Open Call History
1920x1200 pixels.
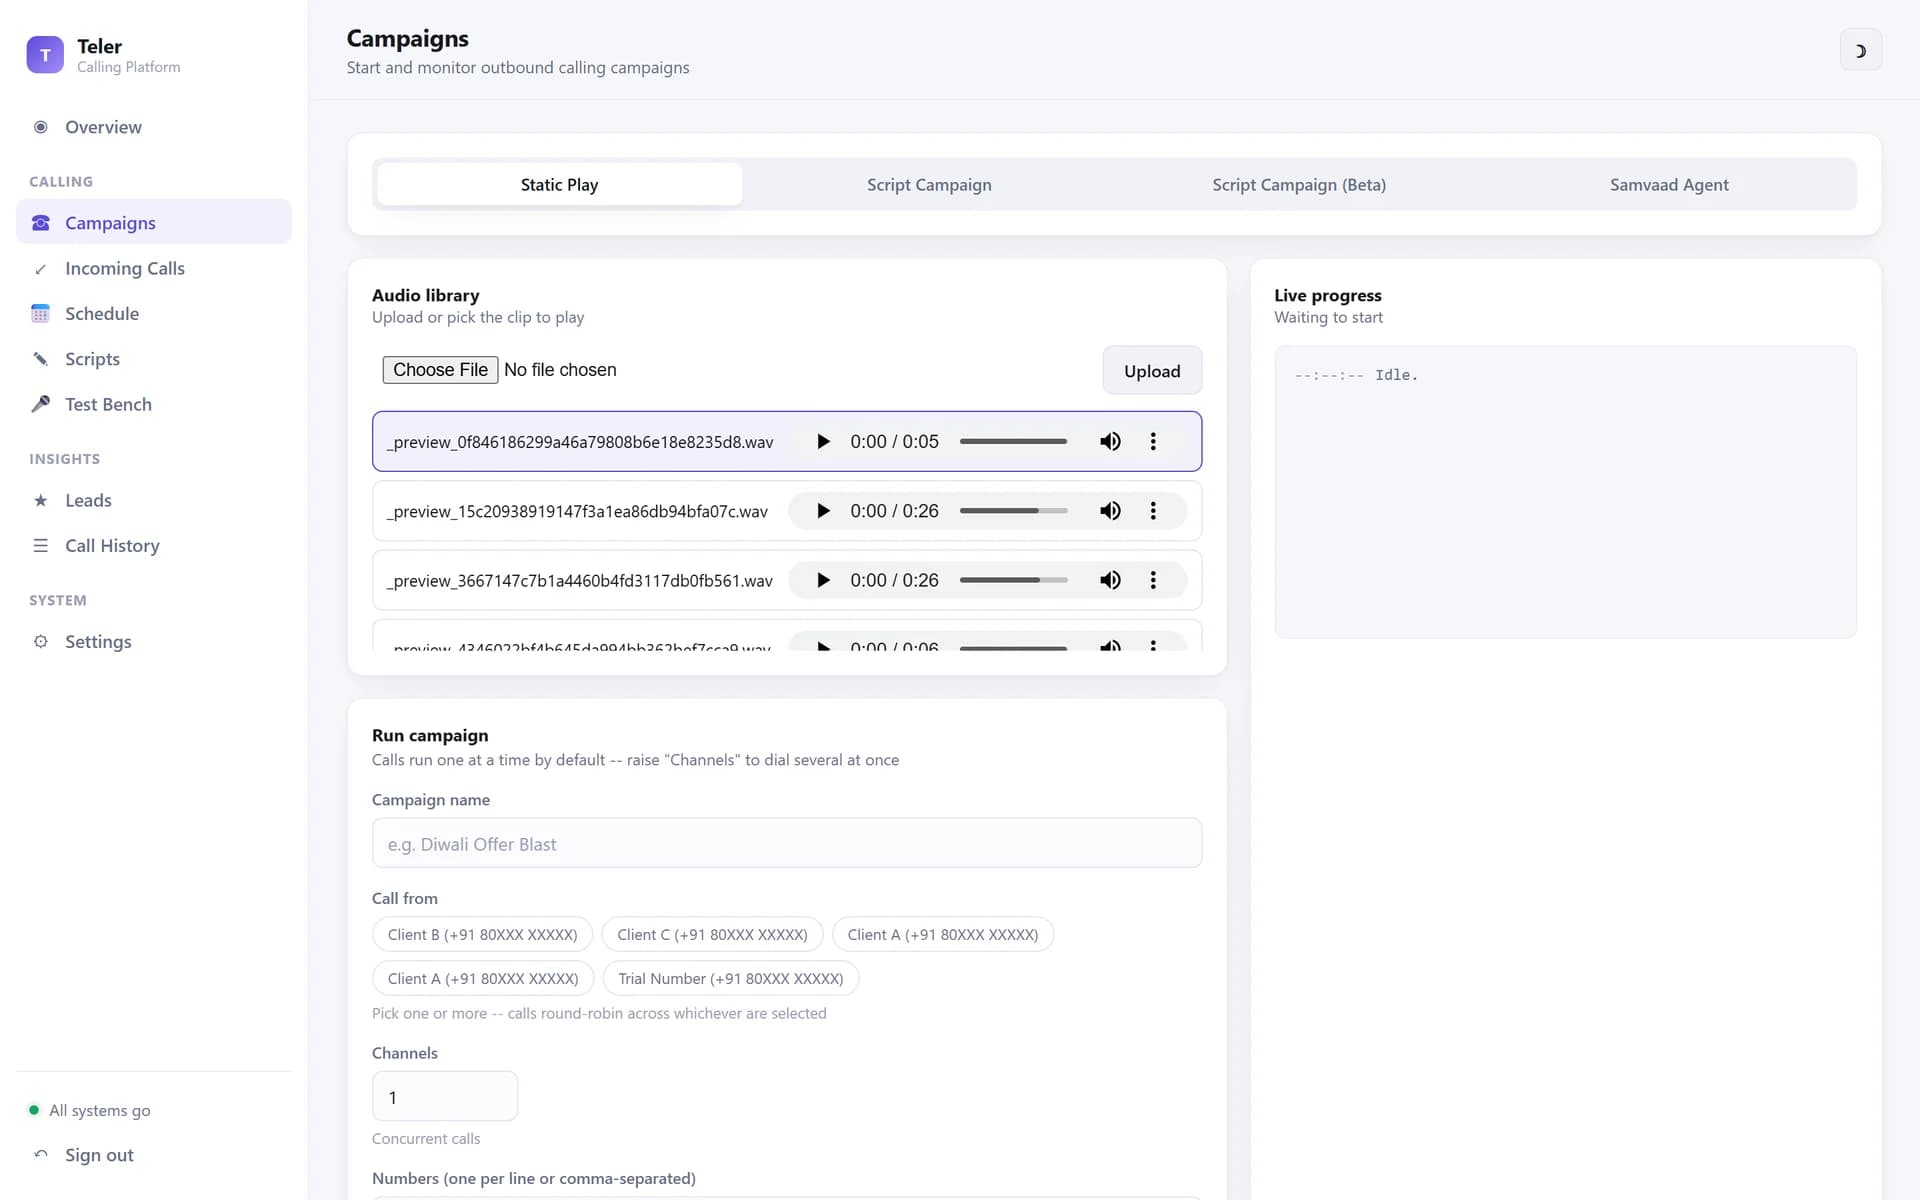click(x=154, y=545)
